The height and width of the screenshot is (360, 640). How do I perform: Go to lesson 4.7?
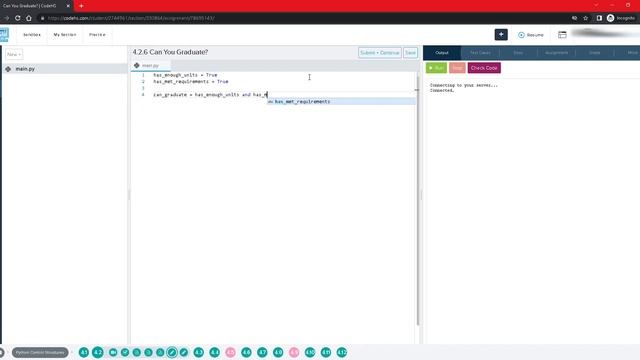[x=262, y=352]
